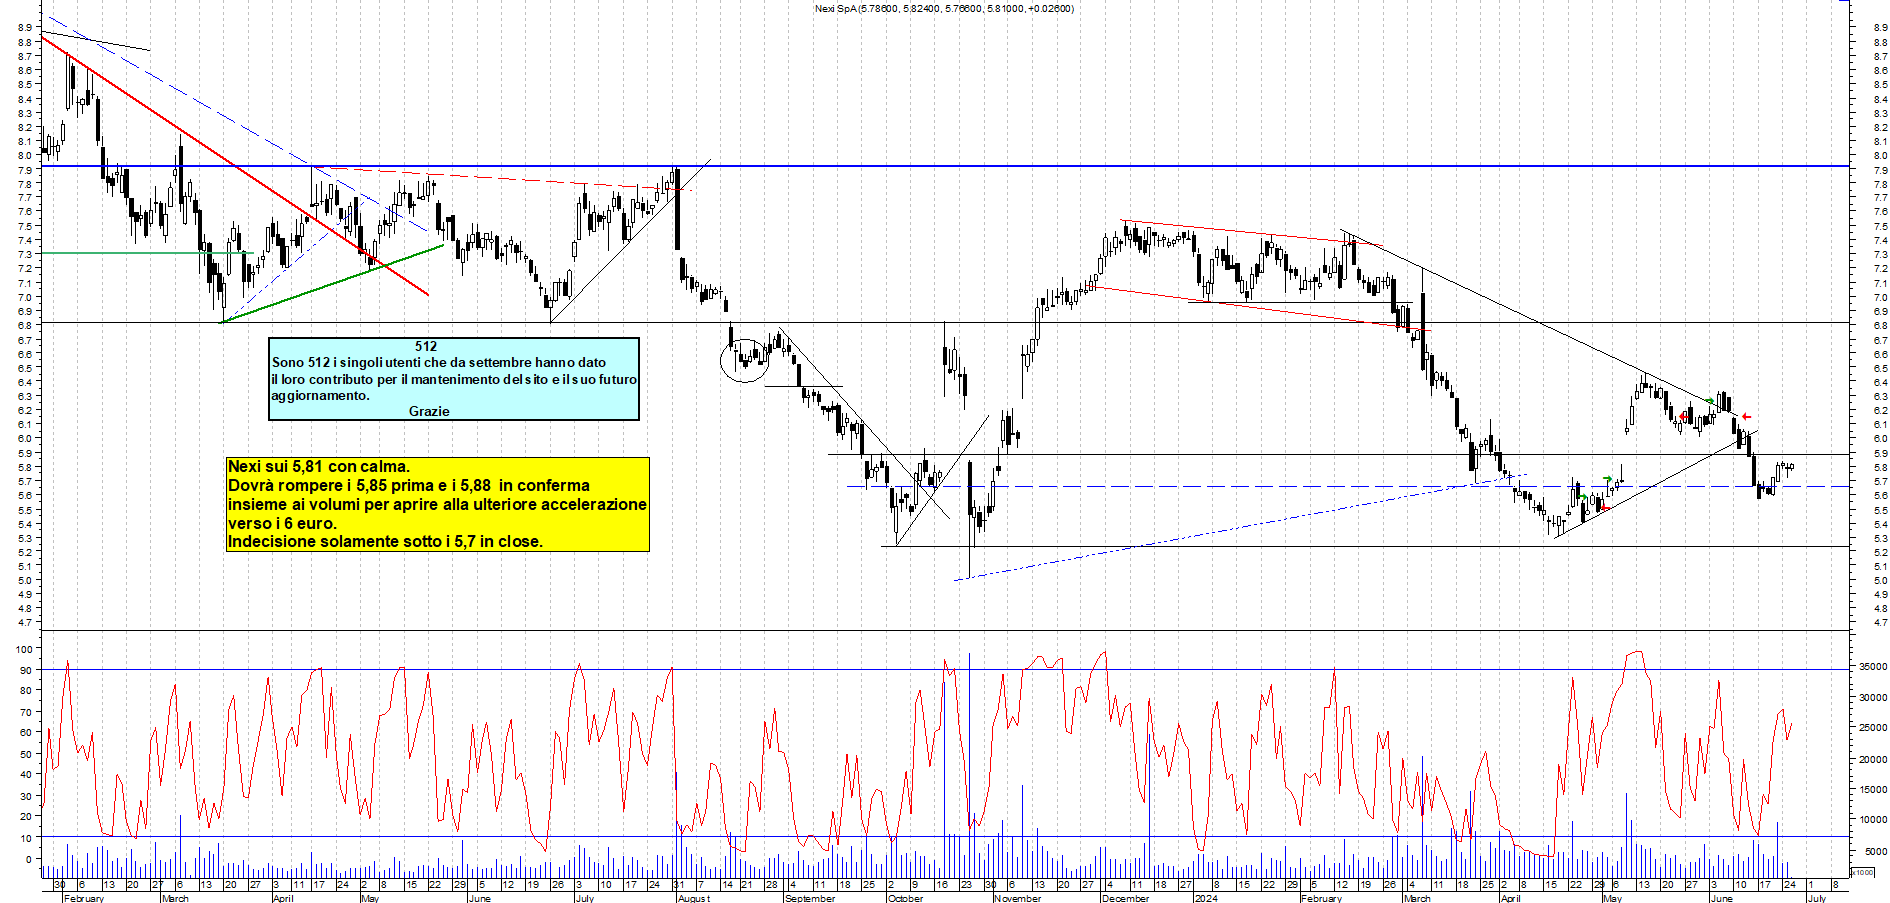This screenshot has height=903, width=1890.
Task: Click the word 'aggiornamento.' in the cyan box
Action: (320, 395)
